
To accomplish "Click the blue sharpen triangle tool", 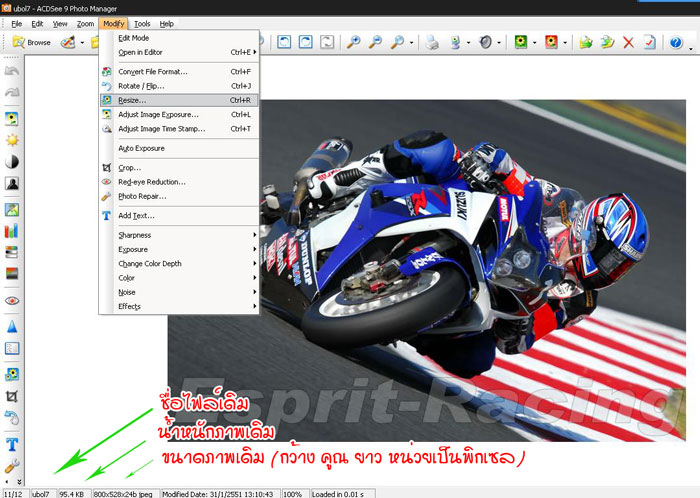I will (13, 326).
